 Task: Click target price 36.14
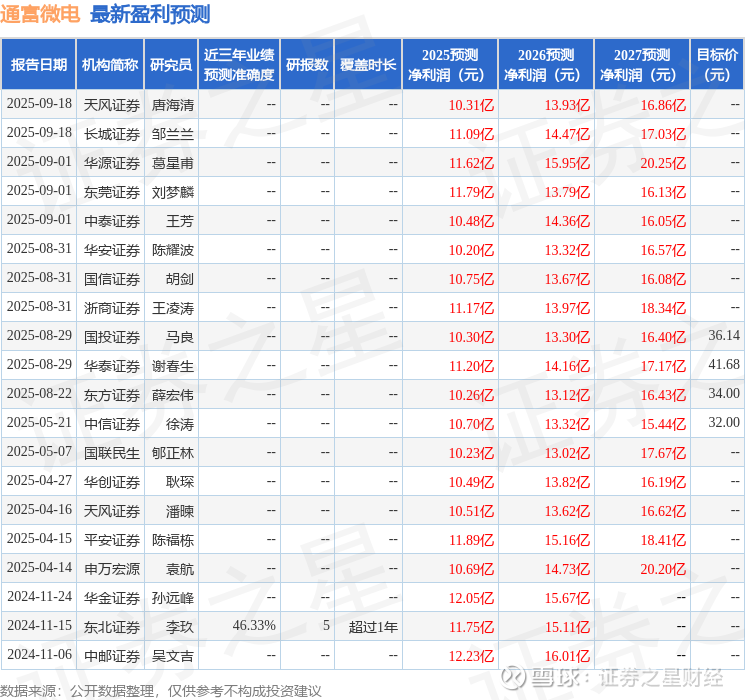pyautogui.click(x=724, y=335)
